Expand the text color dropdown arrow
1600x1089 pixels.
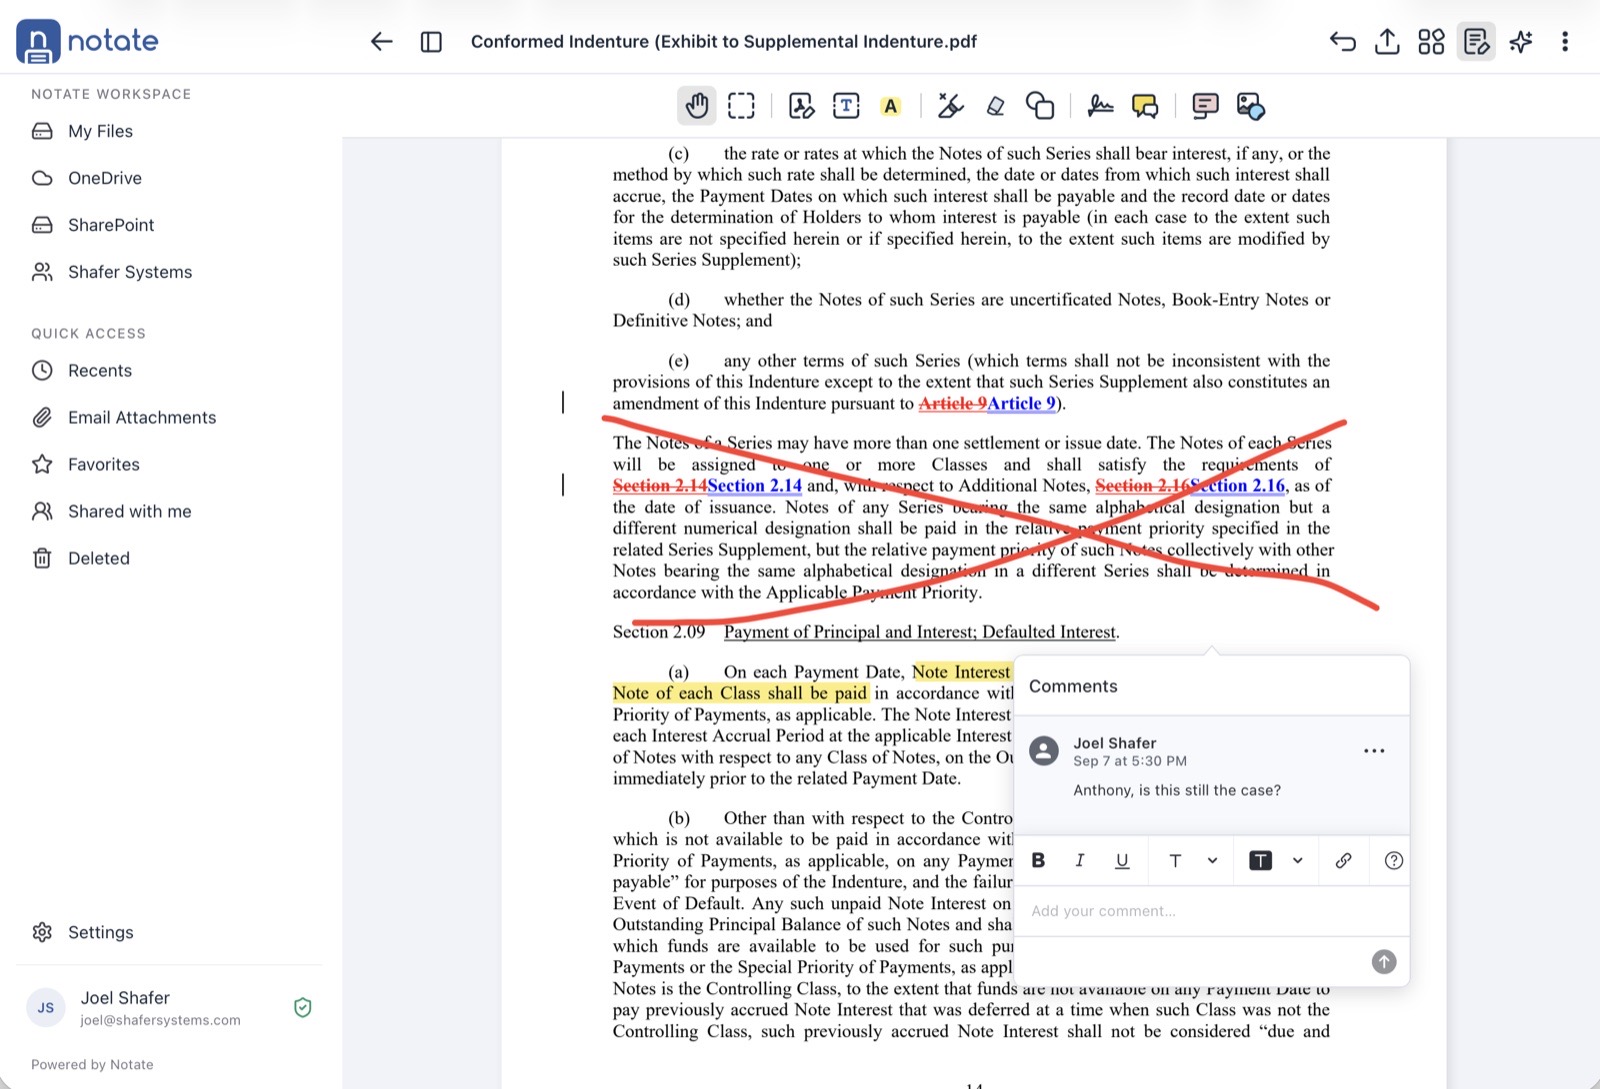point(1297,860)
